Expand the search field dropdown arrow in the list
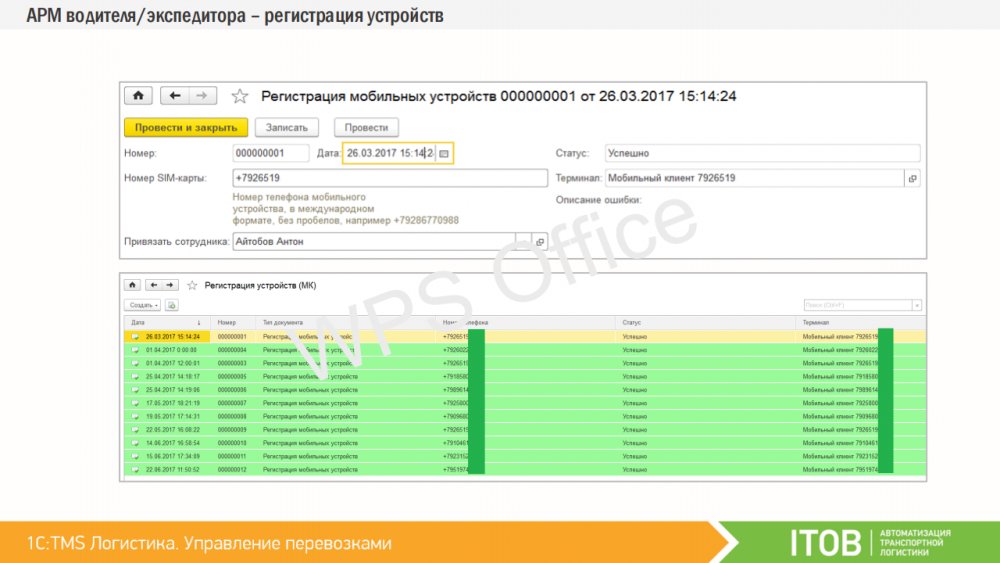The width and height of the screenshot is (1000, 563). click(x=917, y=305)
